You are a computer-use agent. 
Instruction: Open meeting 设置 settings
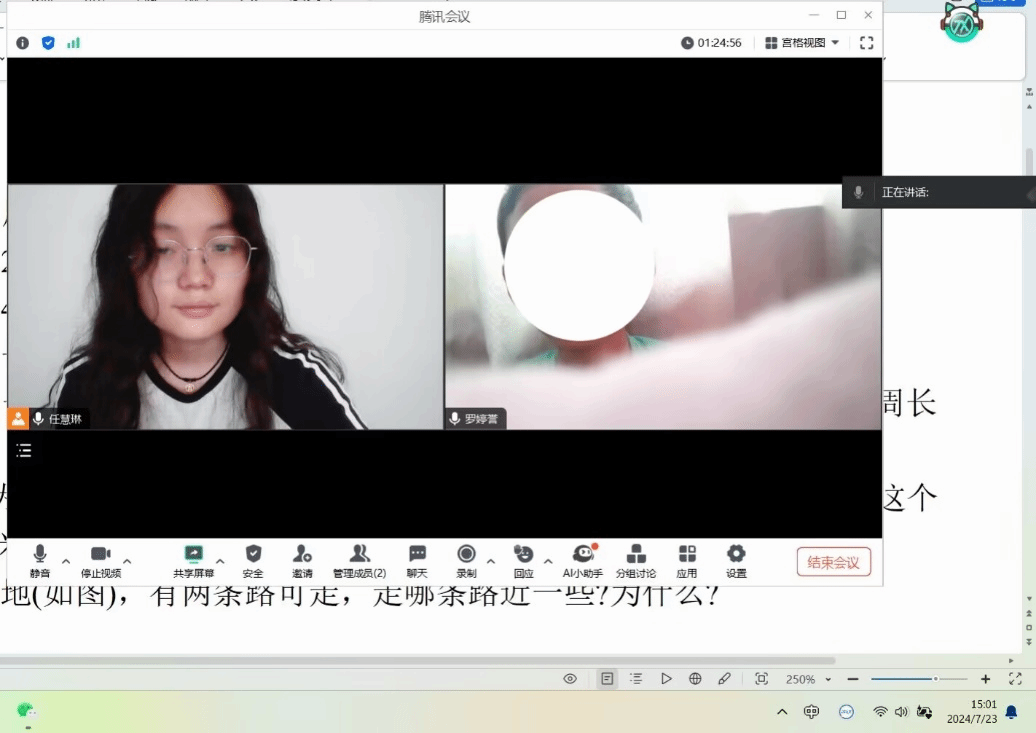pos(736,560)
